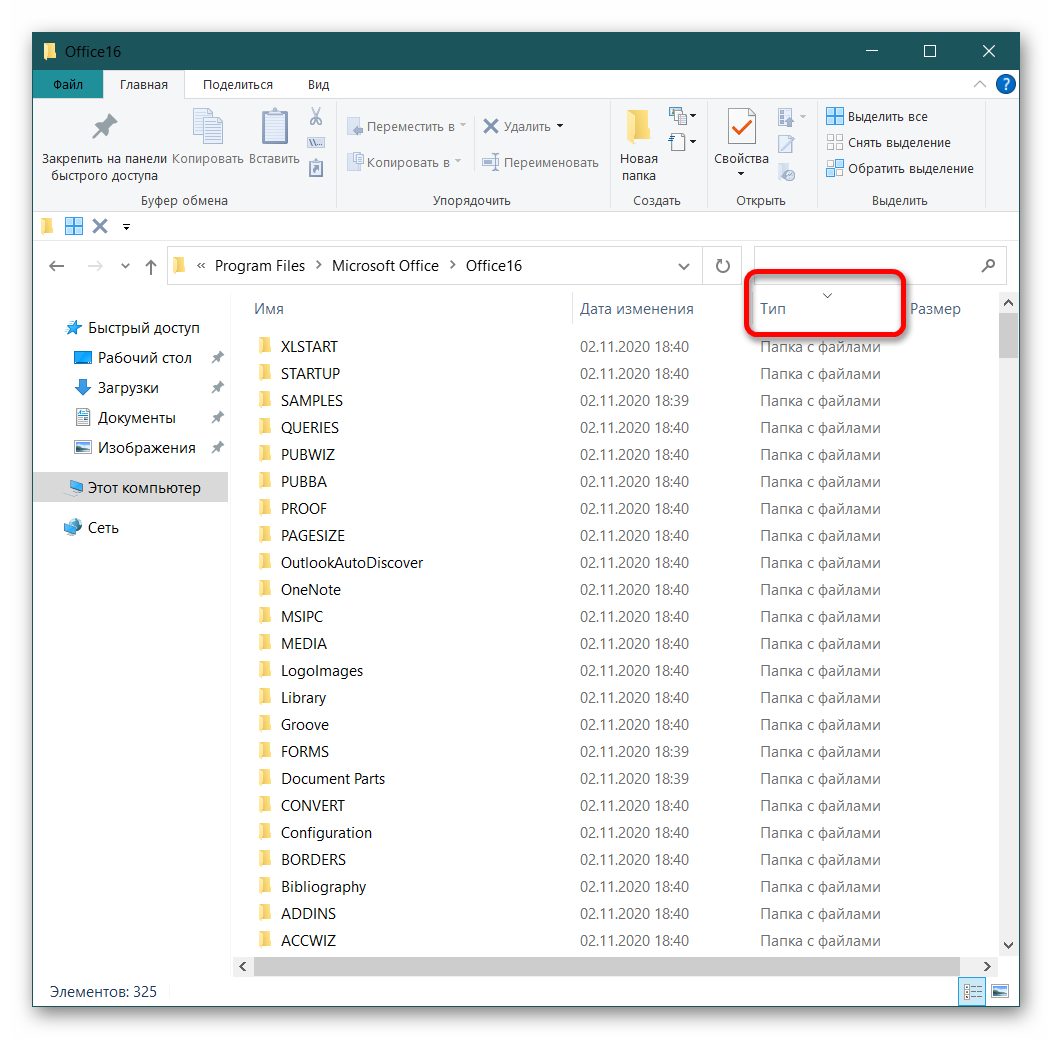Navigate back with the left arrow
This screenshot has height=1039, width=1052.
point(57,266)
